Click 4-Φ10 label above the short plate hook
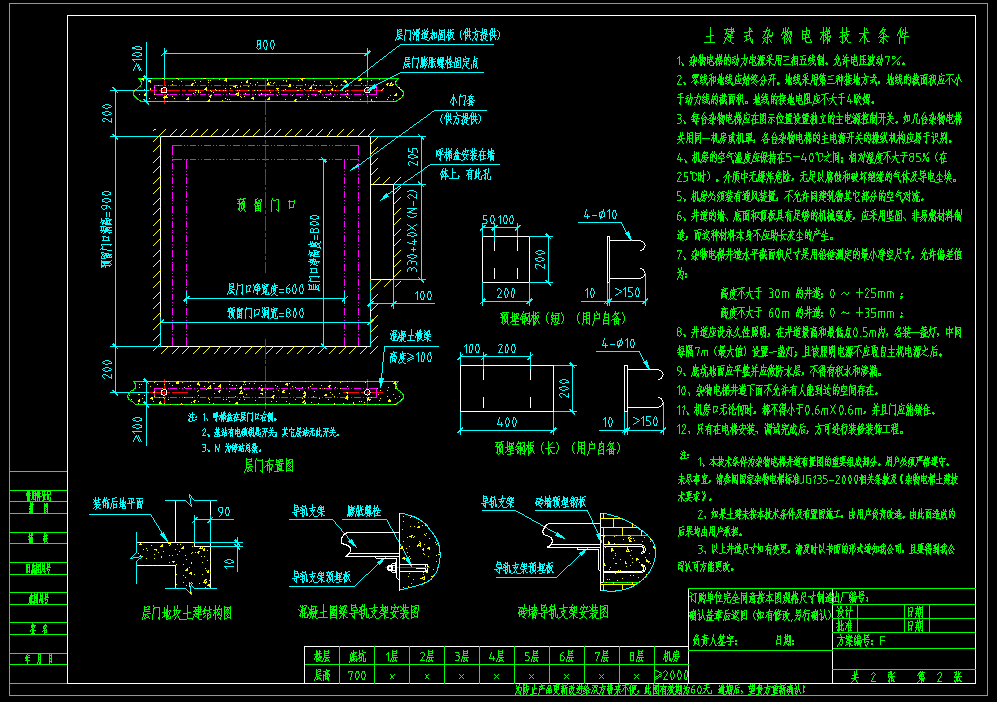The height and width of the screenshot is (702, 997). [x=600, y=215]
